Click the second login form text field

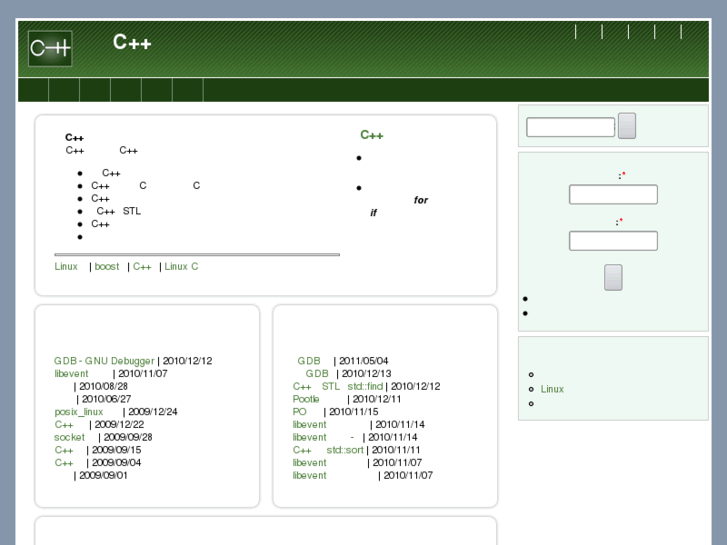click(x=613, y=241)
